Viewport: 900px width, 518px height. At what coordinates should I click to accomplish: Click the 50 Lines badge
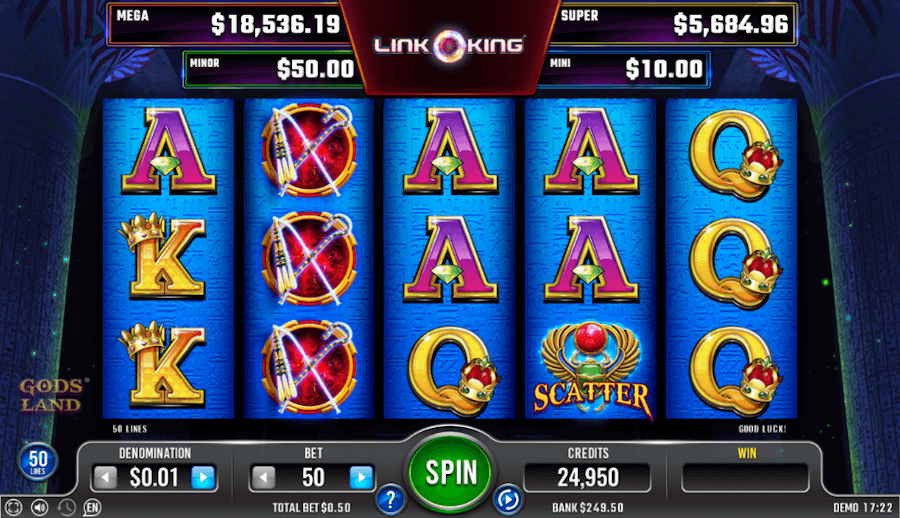(38, 461)
